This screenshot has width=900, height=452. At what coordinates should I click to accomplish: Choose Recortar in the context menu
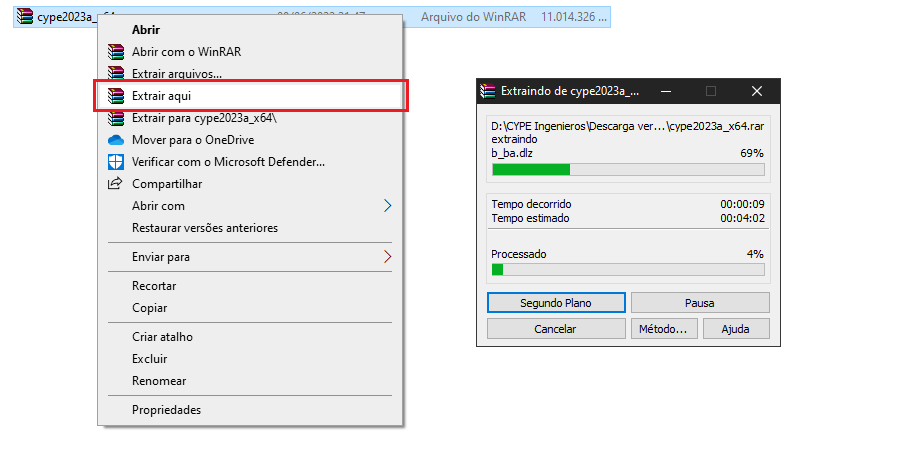154,286
